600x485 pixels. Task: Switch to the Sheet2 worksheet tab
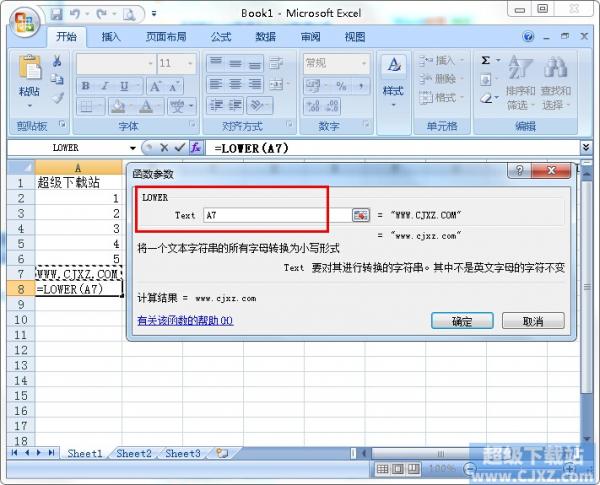[133, 453]
